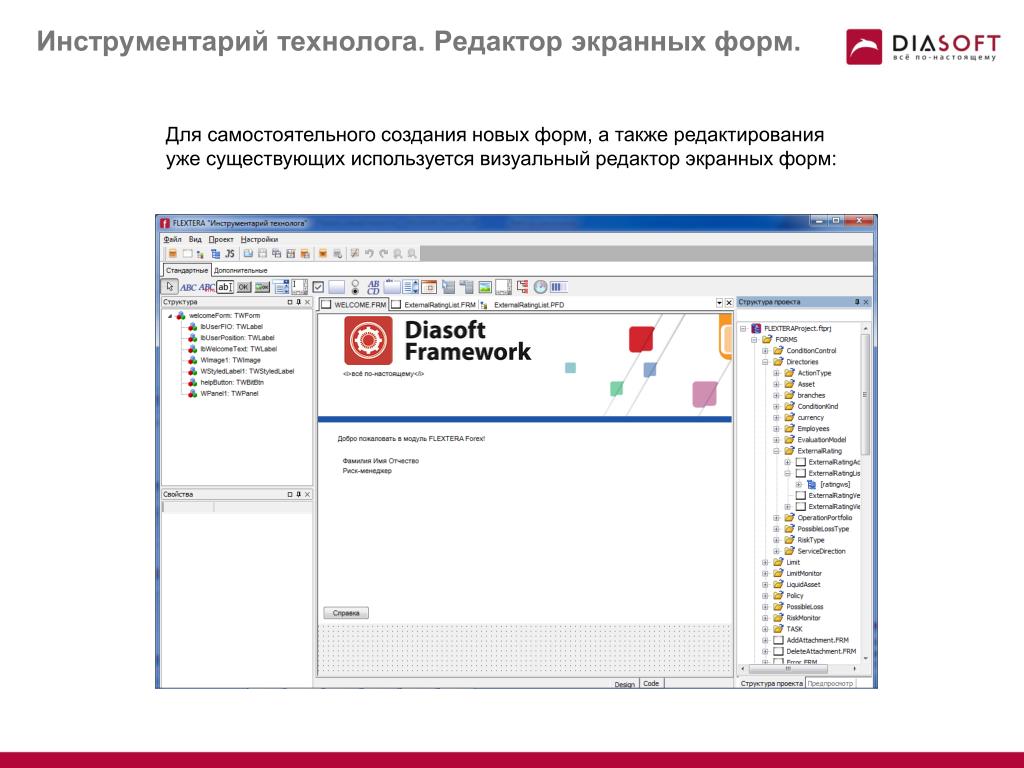Select WPanel1: TWPanel in structure tree
This screenshot has width=1024, height=768.
point(229,394)
